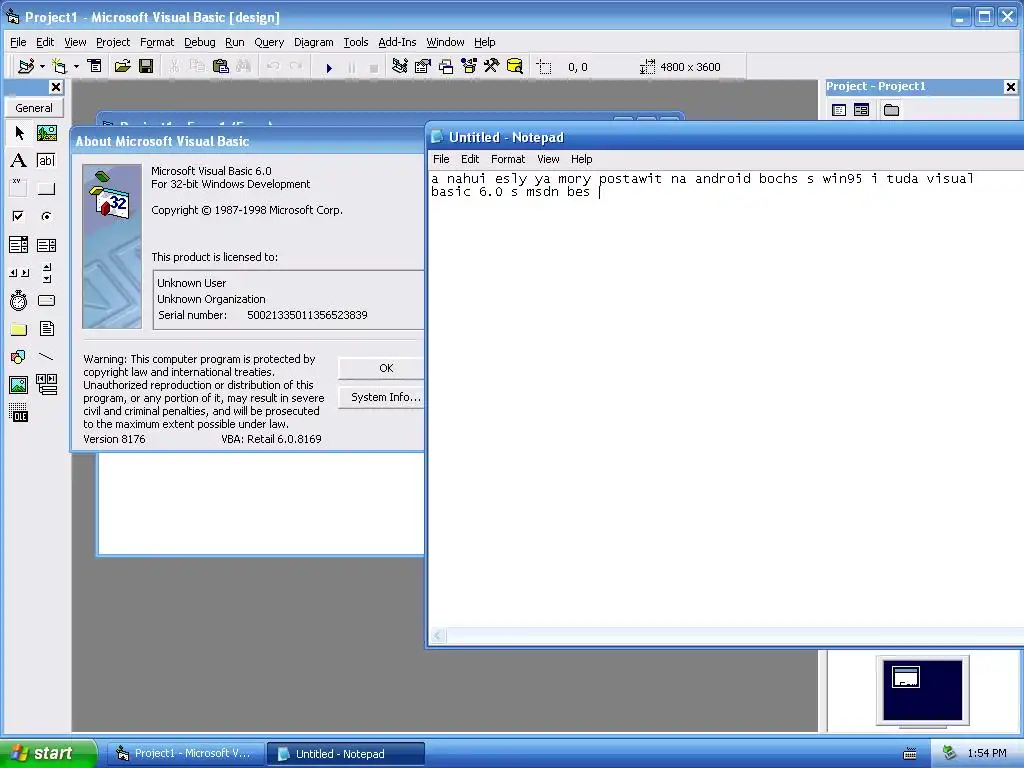
Task: Open the Menu Editor from toolbar
Action: (95, 67)
